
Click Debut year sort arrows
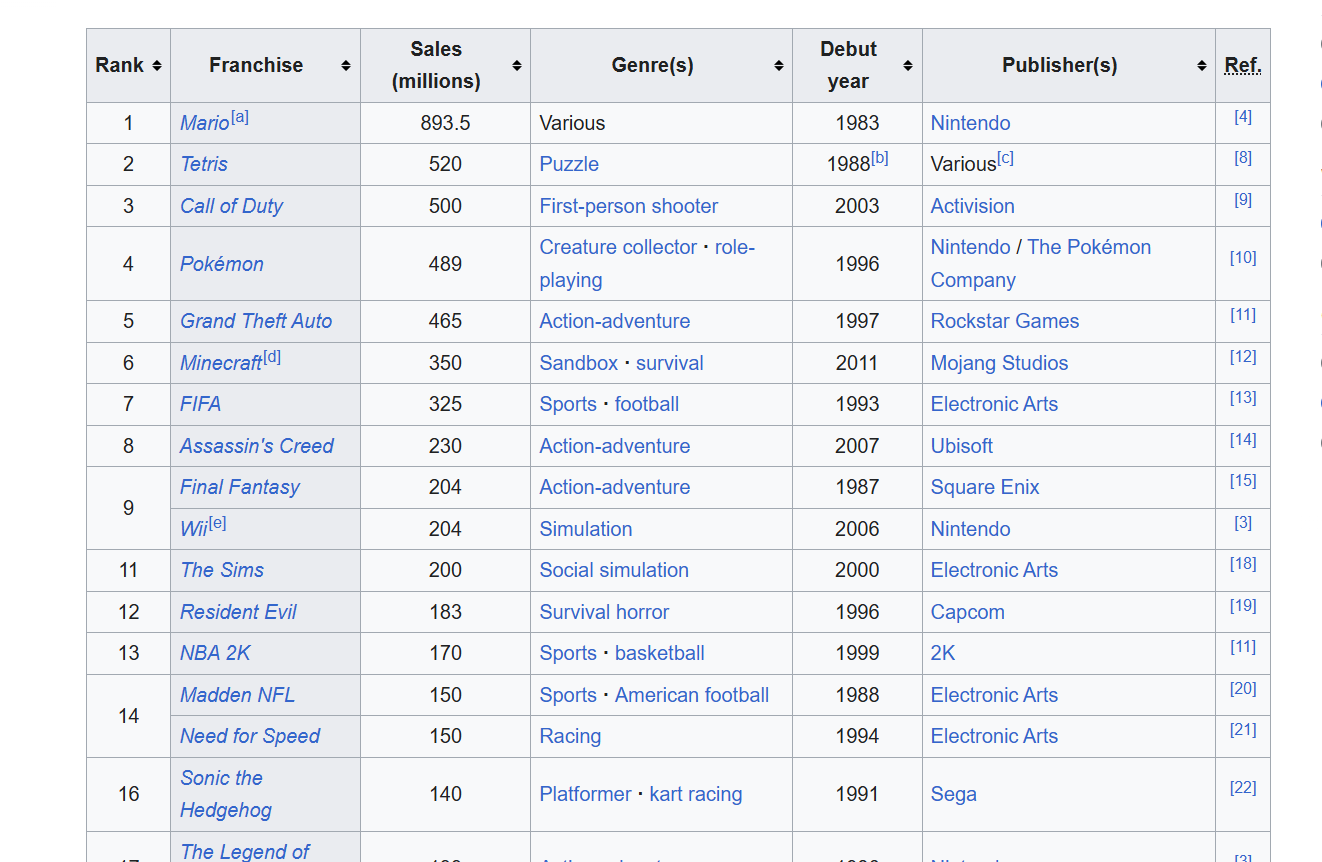click(x=907, y=66)
